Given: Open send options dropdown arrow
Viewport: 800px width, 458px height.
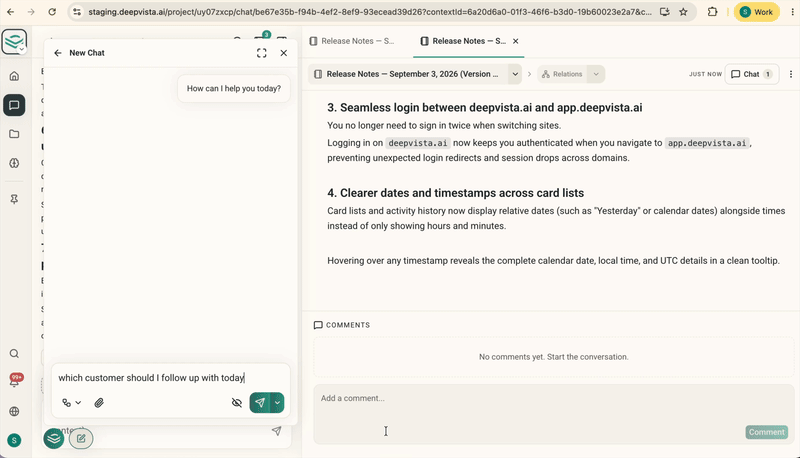Looking at the screenshot, I should click(277, 403).
